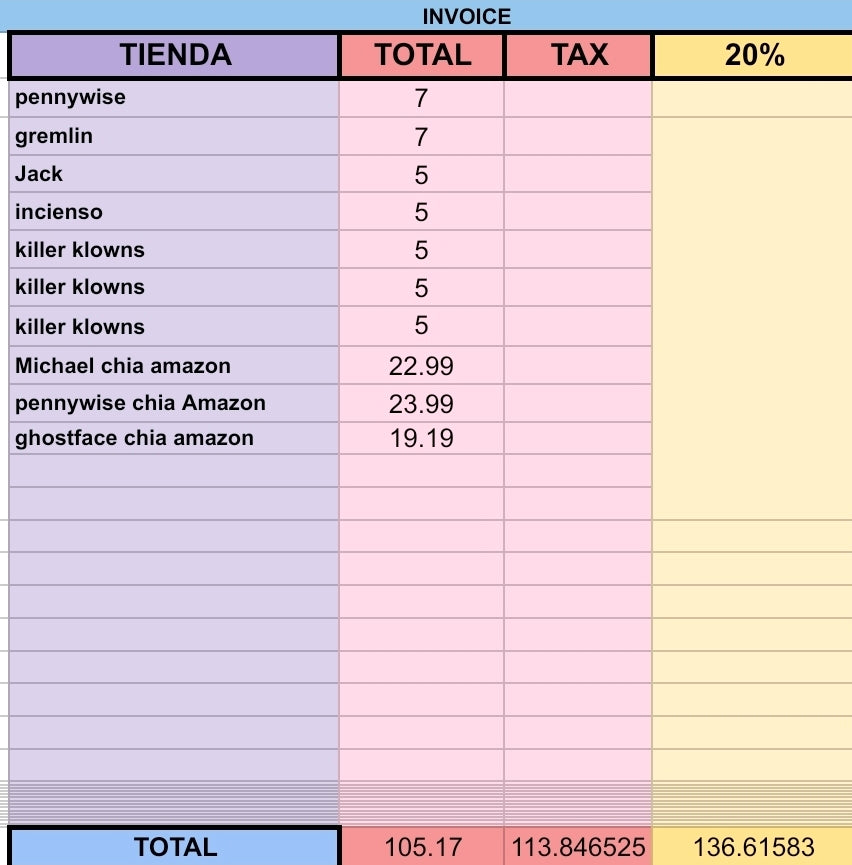The width and height of the screenshot is (852, 865).
Task: Select the TOTAL column header cell
Action: coord(422,55)
